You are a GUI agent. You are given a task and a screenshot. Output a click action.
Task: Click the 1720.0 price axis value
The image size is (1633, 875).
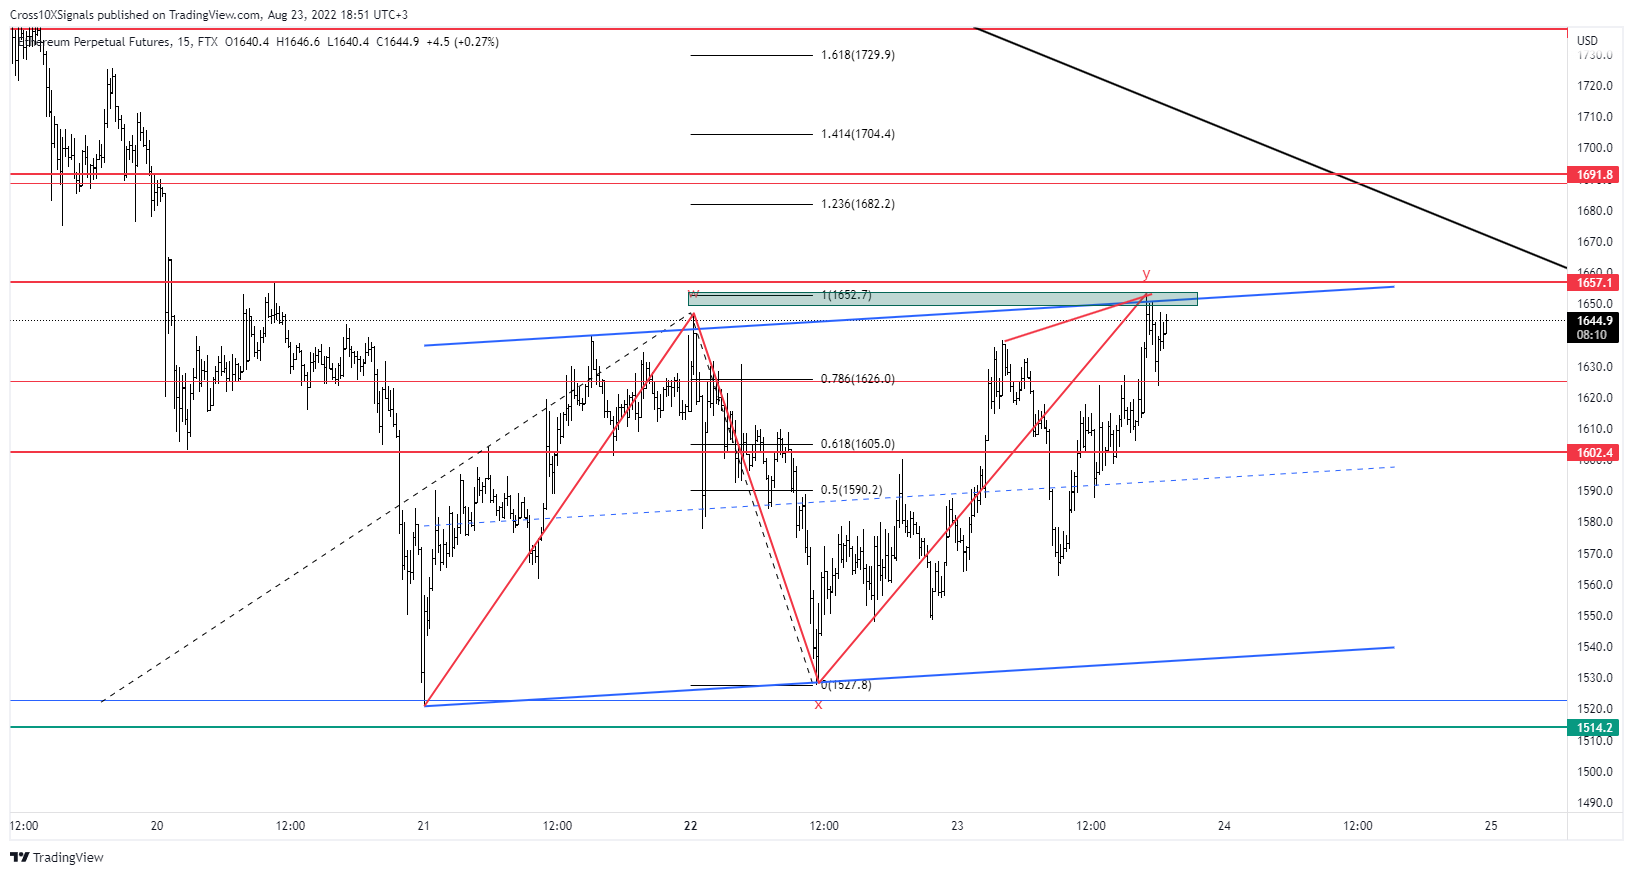click(x=1595, y=86)
